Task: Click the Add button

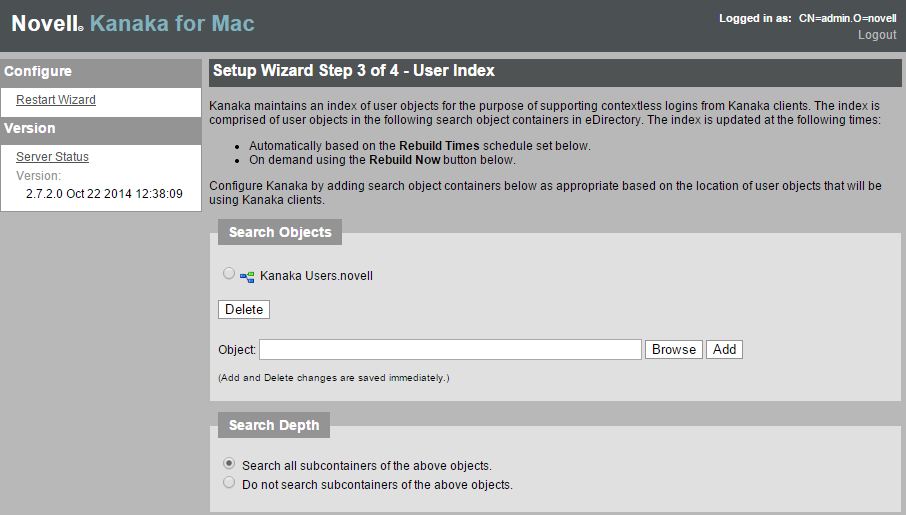Action: [x=724, y=350]
